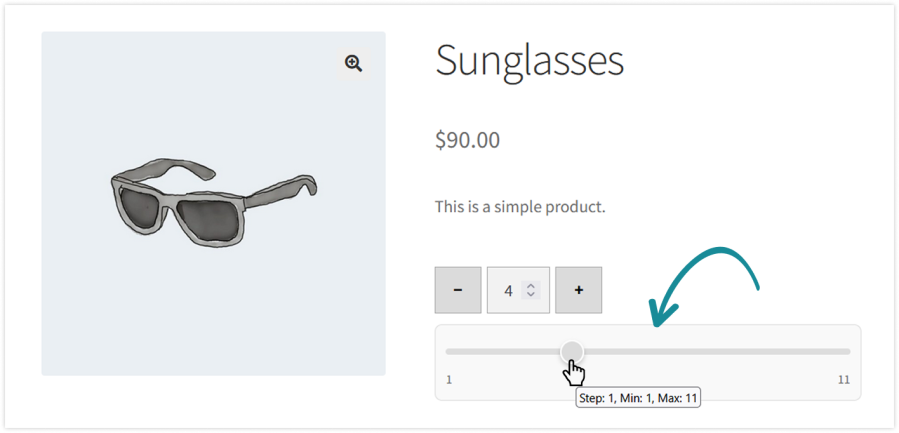The width and height of the screenshot is (899, 433).
Task: Click the quantity spinner down arrow
Action: click(531, 295)
